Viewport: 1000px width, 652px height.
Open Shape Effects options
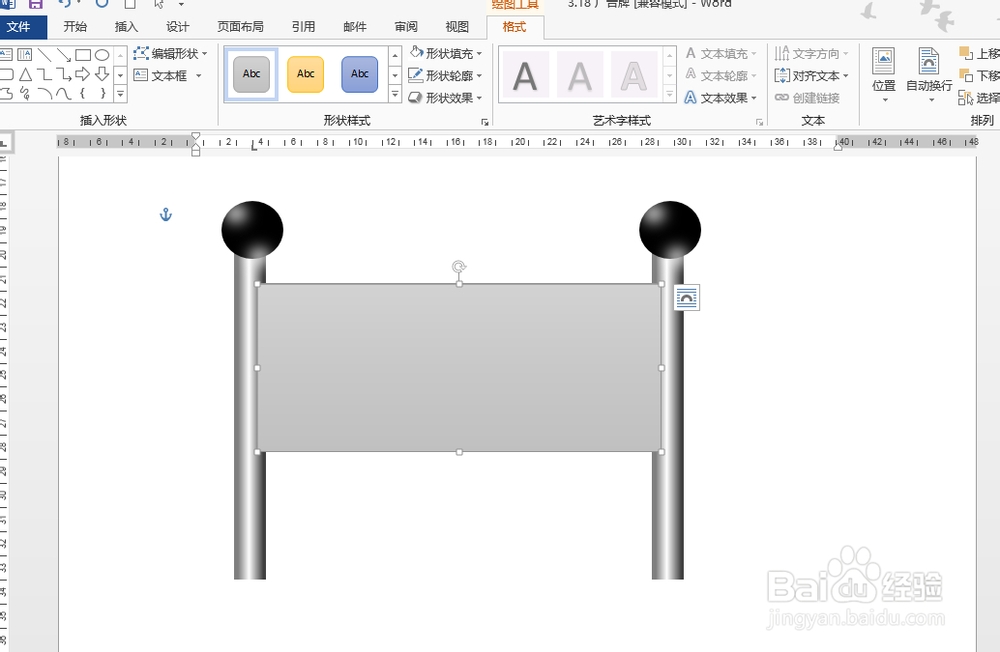click(414, 96)
